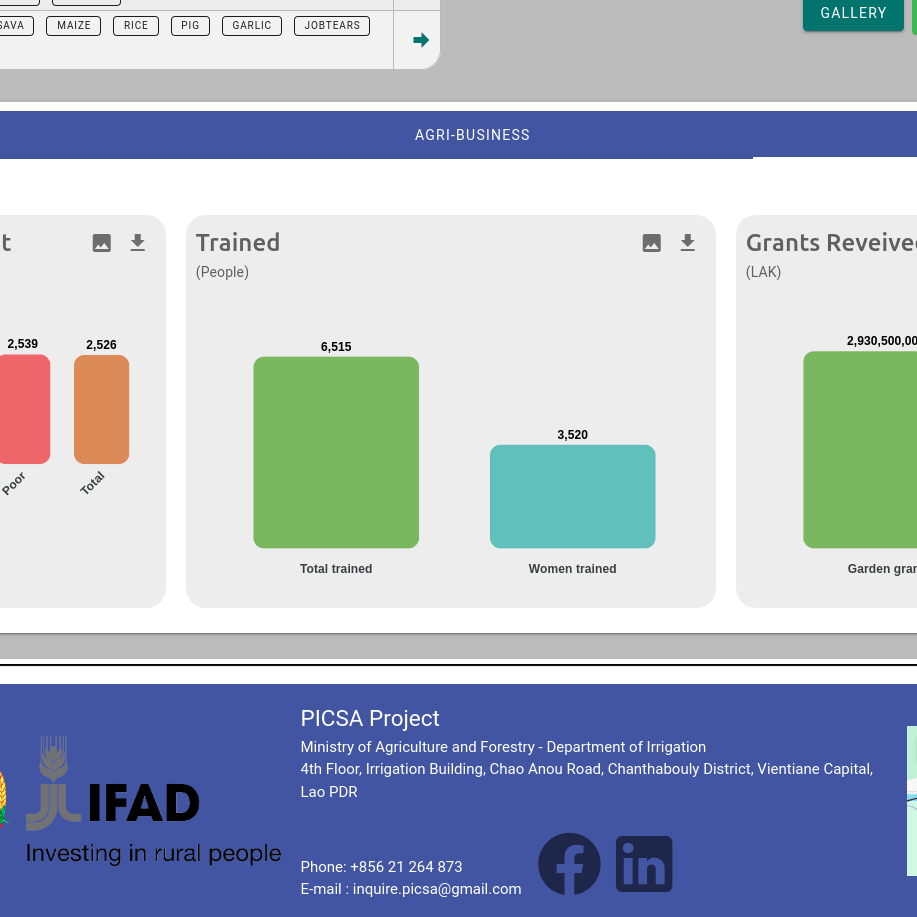Click the phone number +856 21 264 873
This screenshot has width=917, height=917.
406,867
